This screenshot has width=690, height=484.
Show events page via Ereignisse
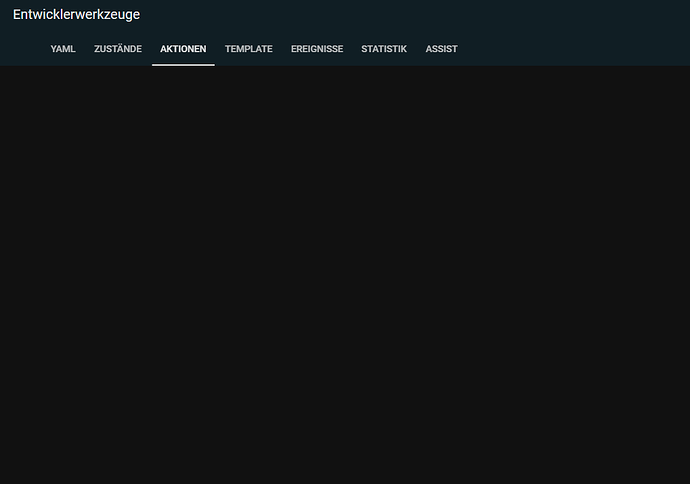point(317,49)
